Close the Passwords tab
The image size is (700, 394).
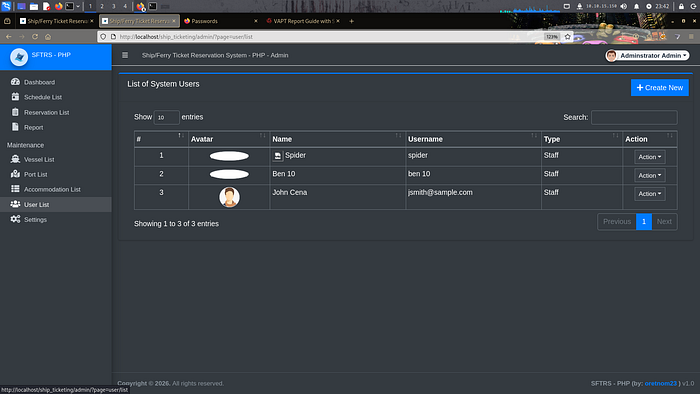click(x=256, y=21)
